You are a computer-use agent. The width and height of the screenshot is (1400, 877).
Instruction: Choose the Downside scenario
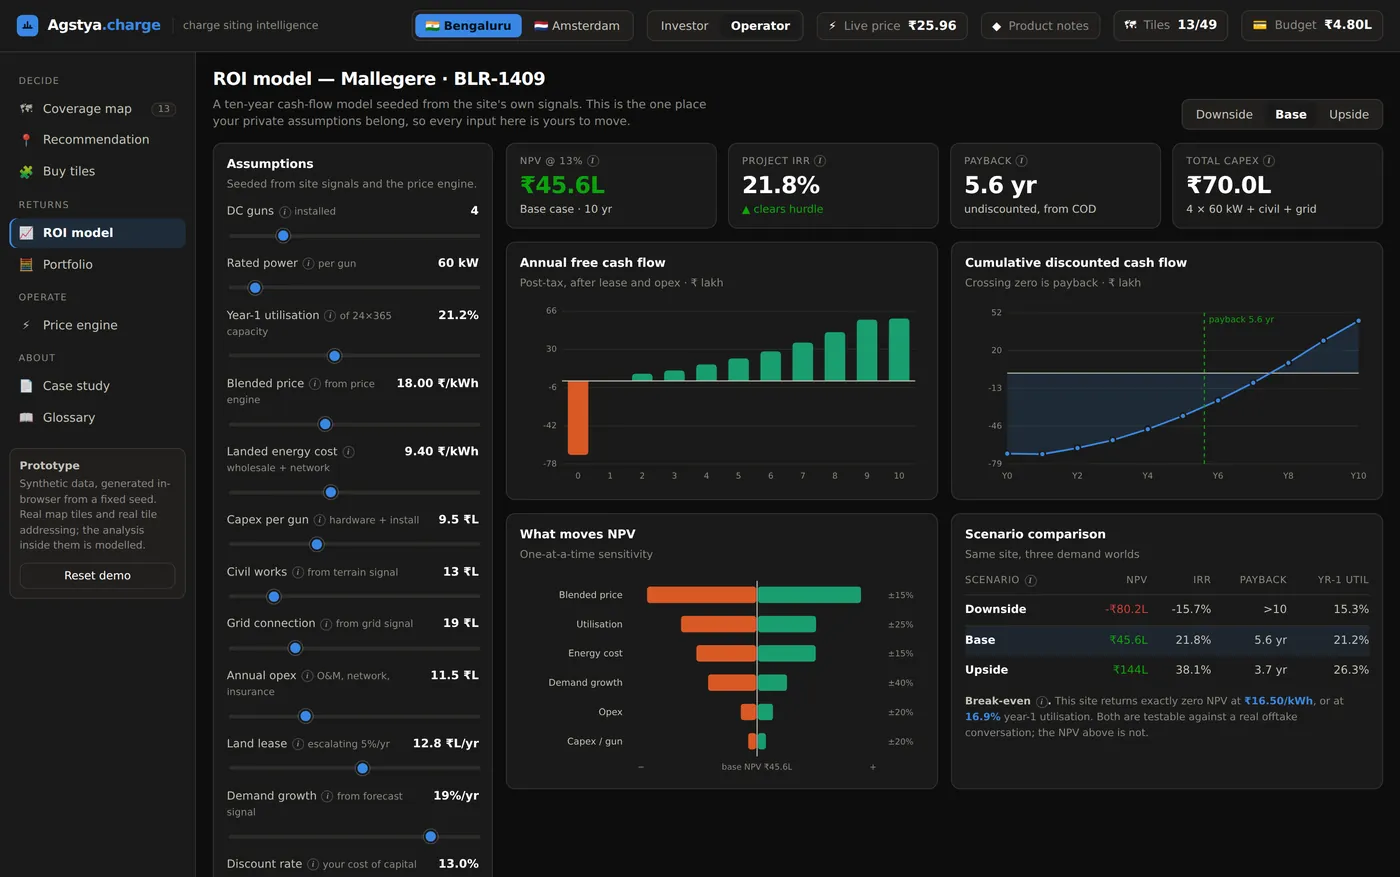pyautogui.click(x=1224, y=115)
